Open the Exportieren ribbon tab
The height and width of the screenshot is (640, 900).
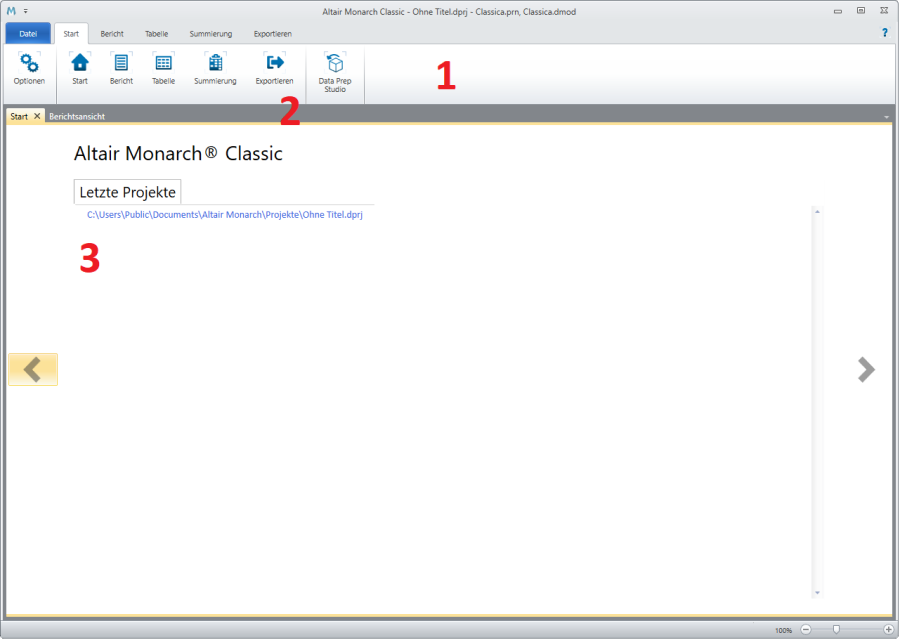(272, 34)
